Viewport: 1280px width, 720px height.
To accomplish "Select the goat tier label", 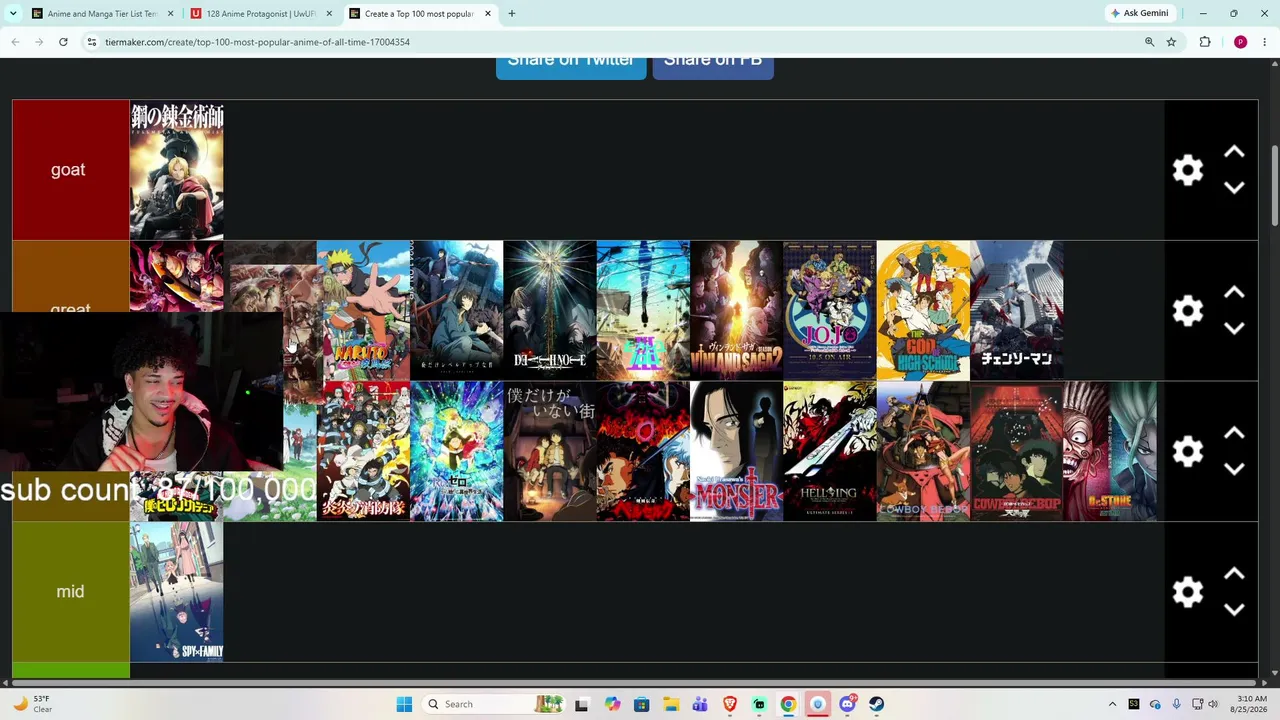I will tap(70, 170).
